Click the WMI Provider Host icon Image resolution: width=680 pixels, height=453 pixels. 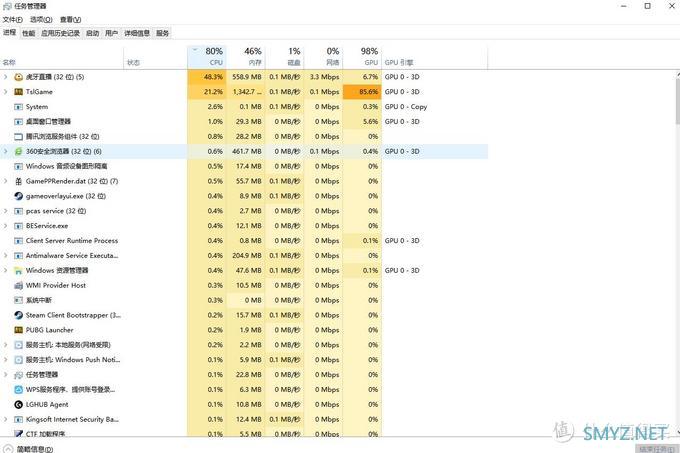[18, 285]
